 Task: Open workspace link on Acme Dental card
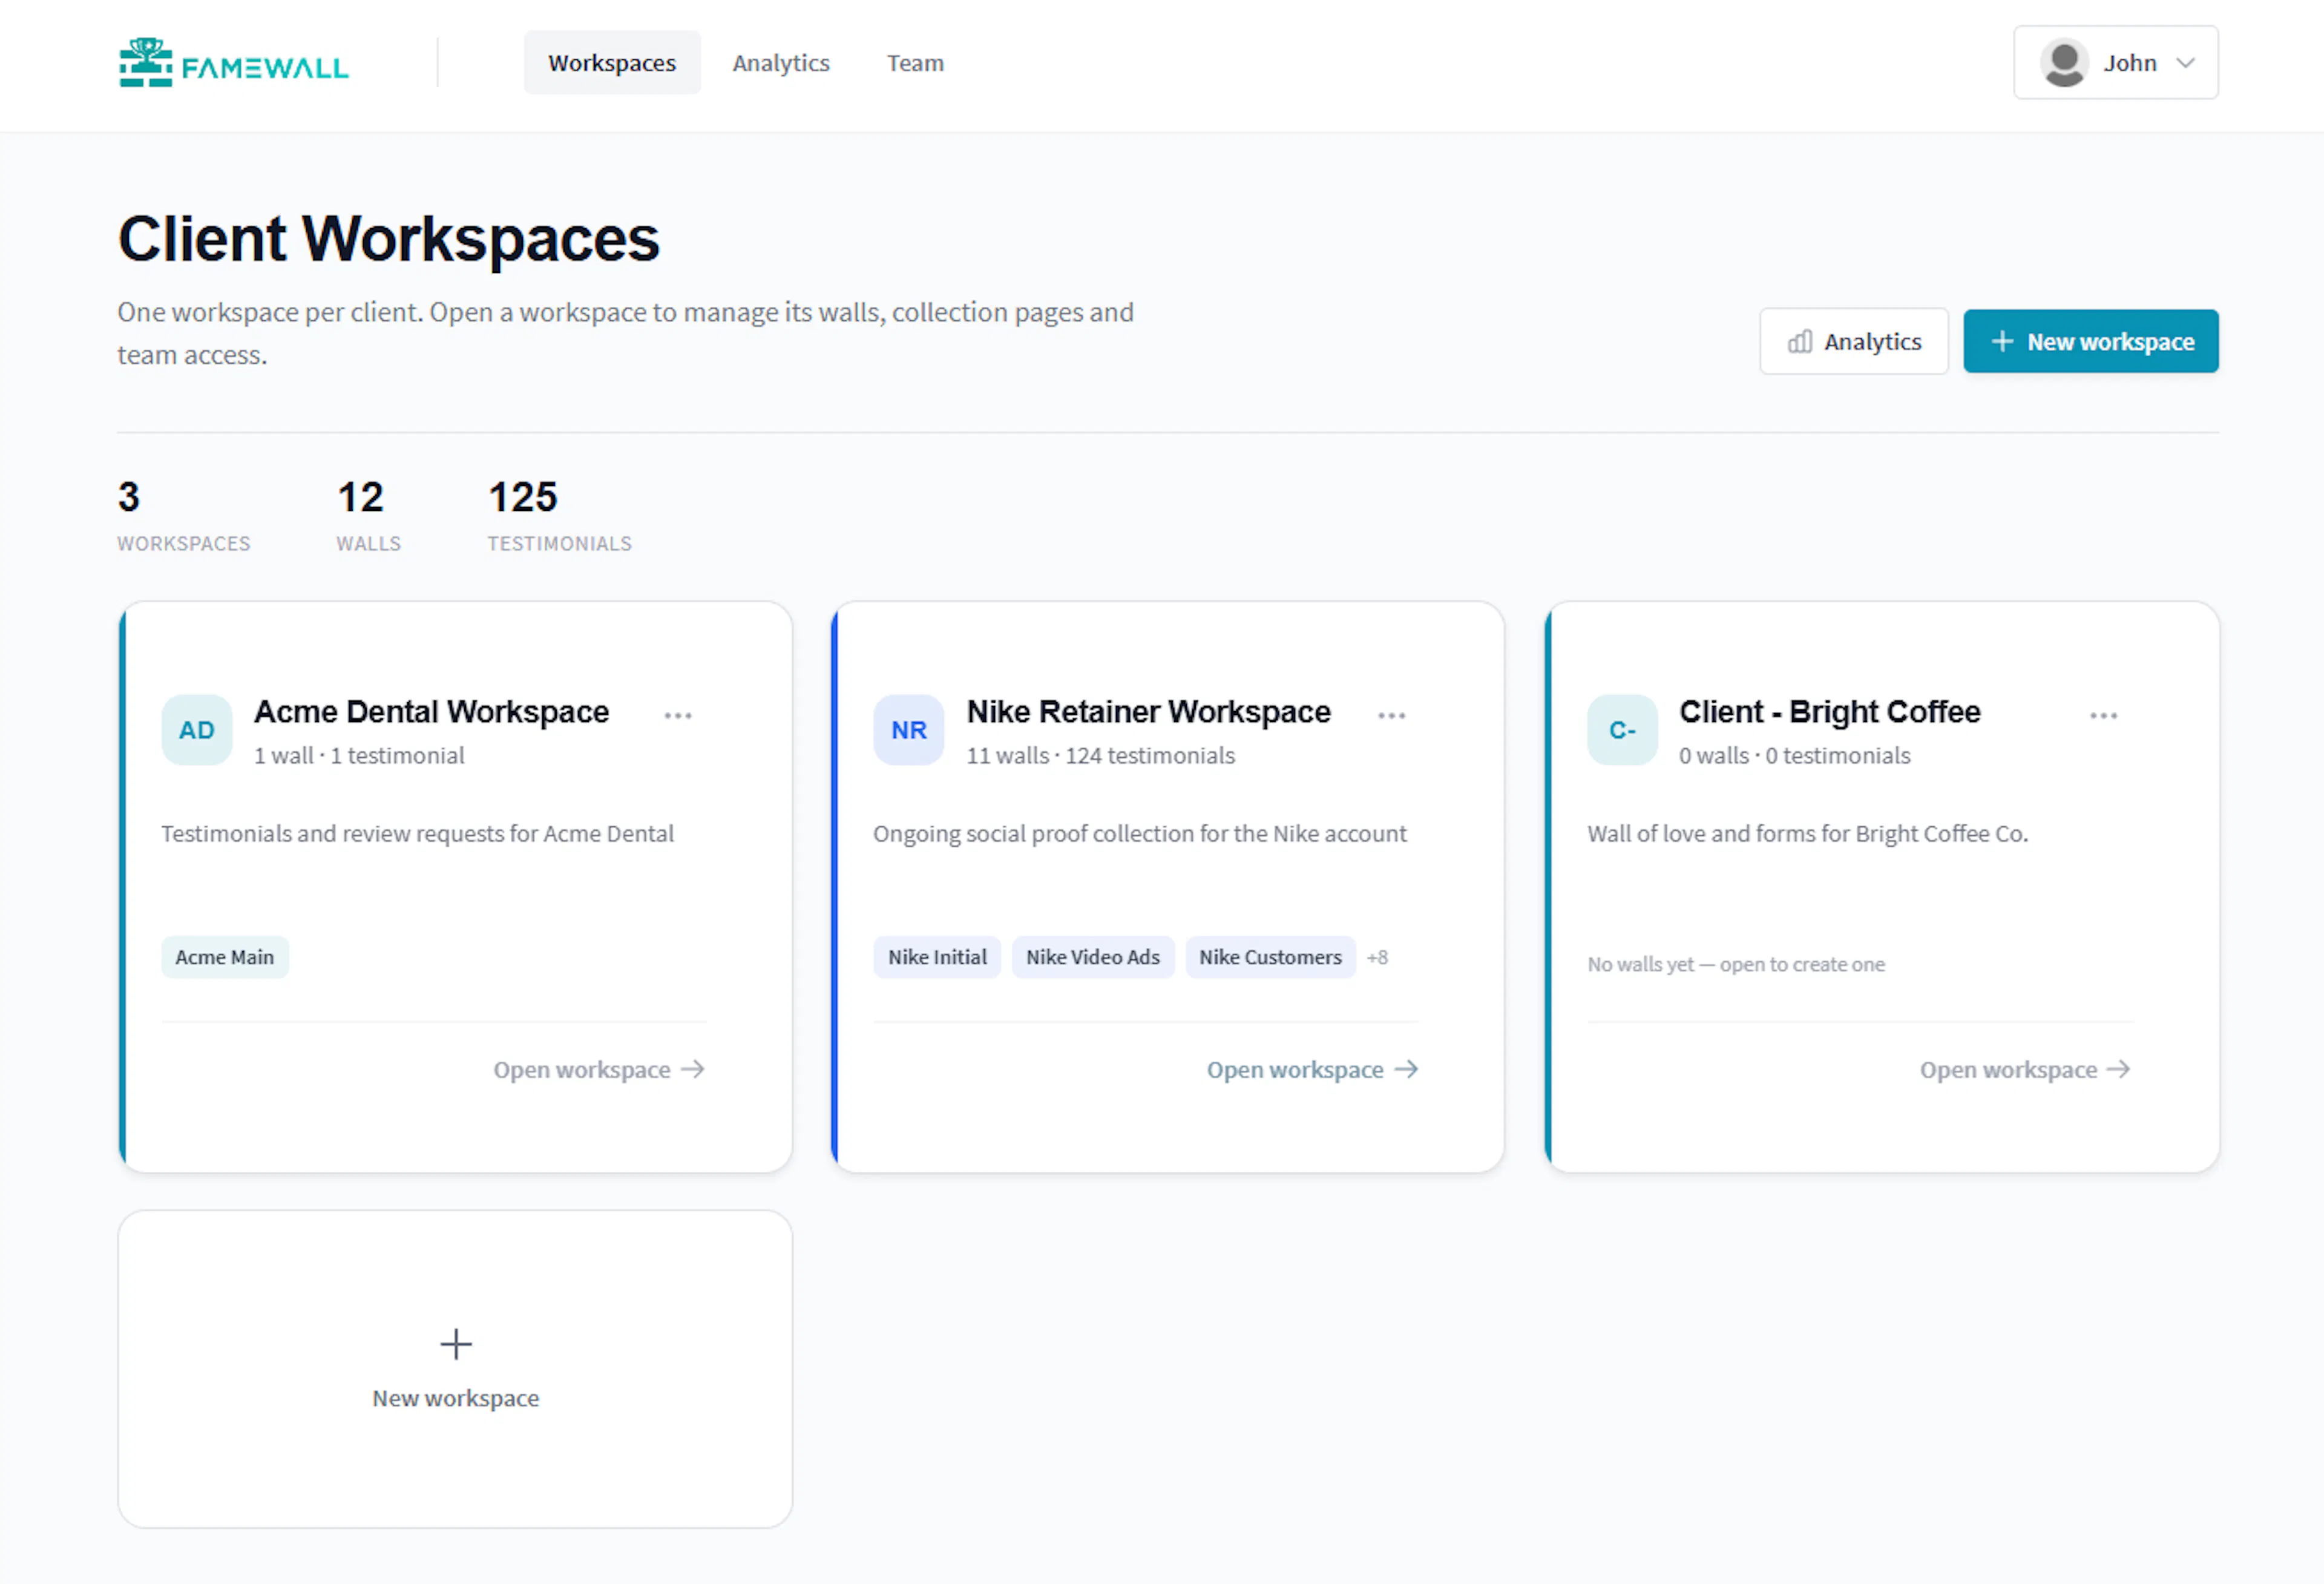click(599, 1070)
